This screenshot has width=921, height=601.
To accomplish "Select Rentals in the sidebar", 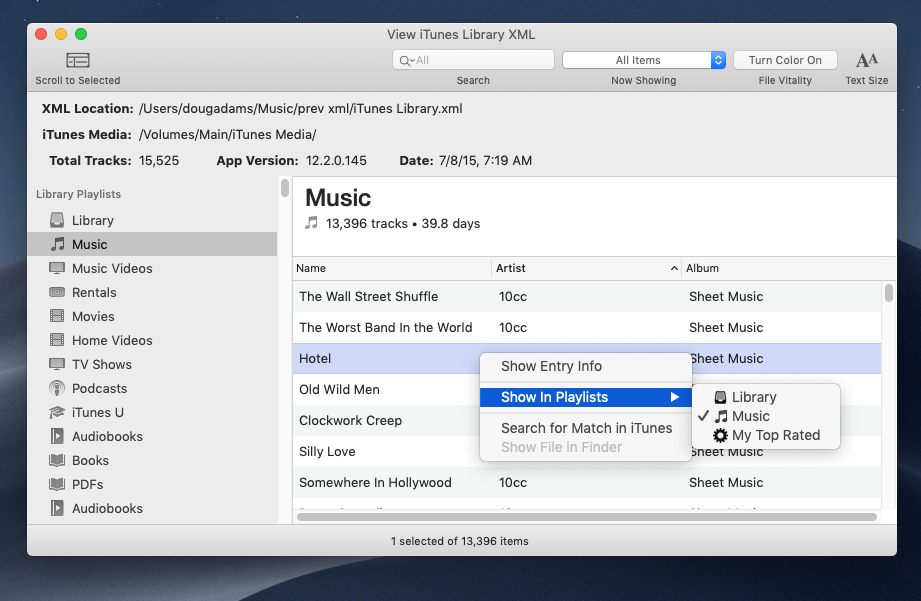I will coord(152,293).
